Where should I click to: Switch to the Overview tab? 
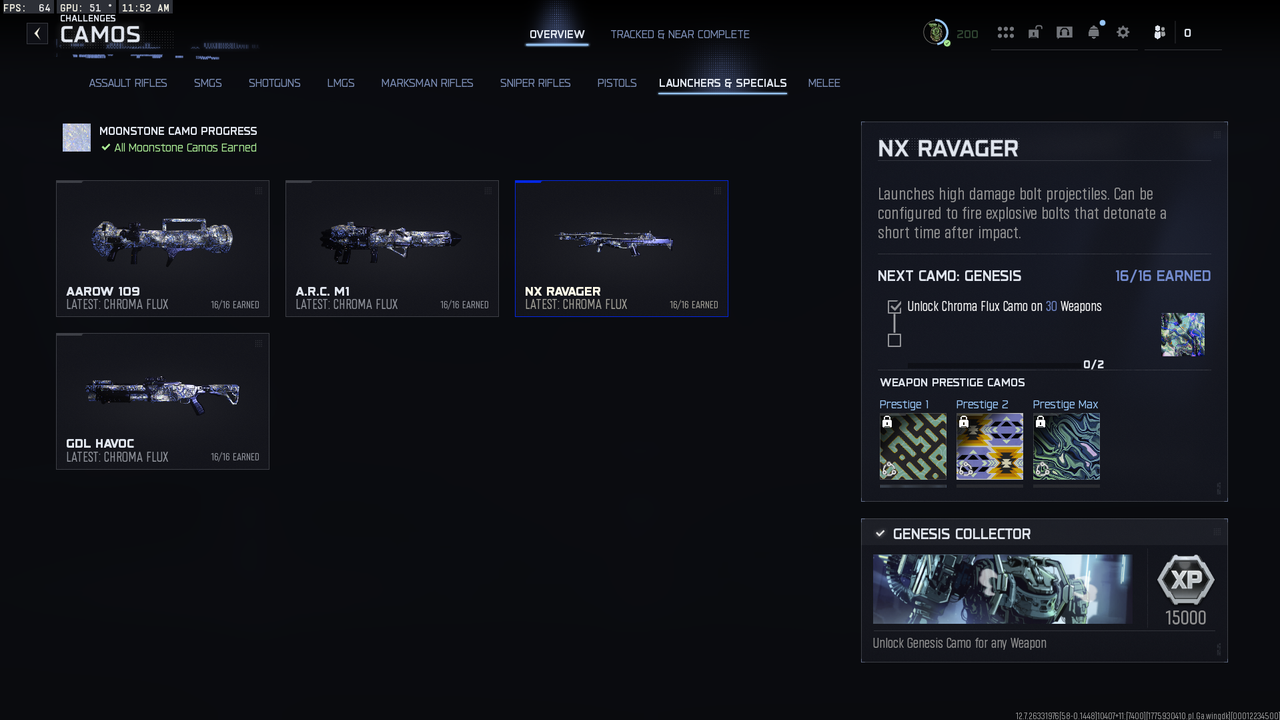557,34
